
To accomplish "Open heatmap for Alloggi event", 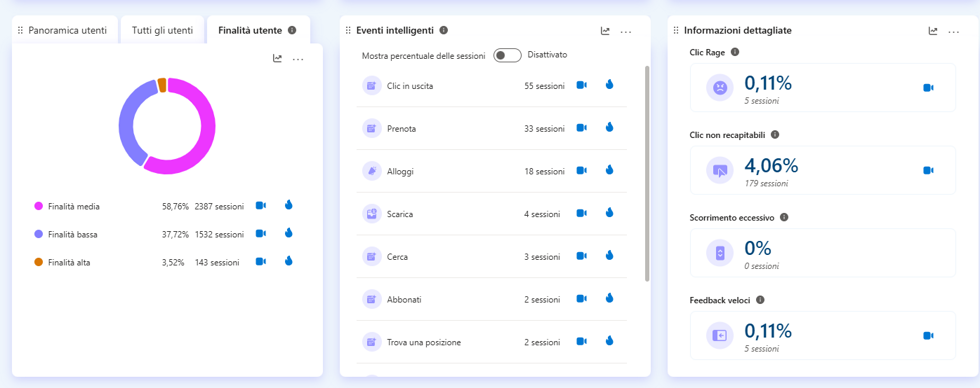I will tap(609, 169).
